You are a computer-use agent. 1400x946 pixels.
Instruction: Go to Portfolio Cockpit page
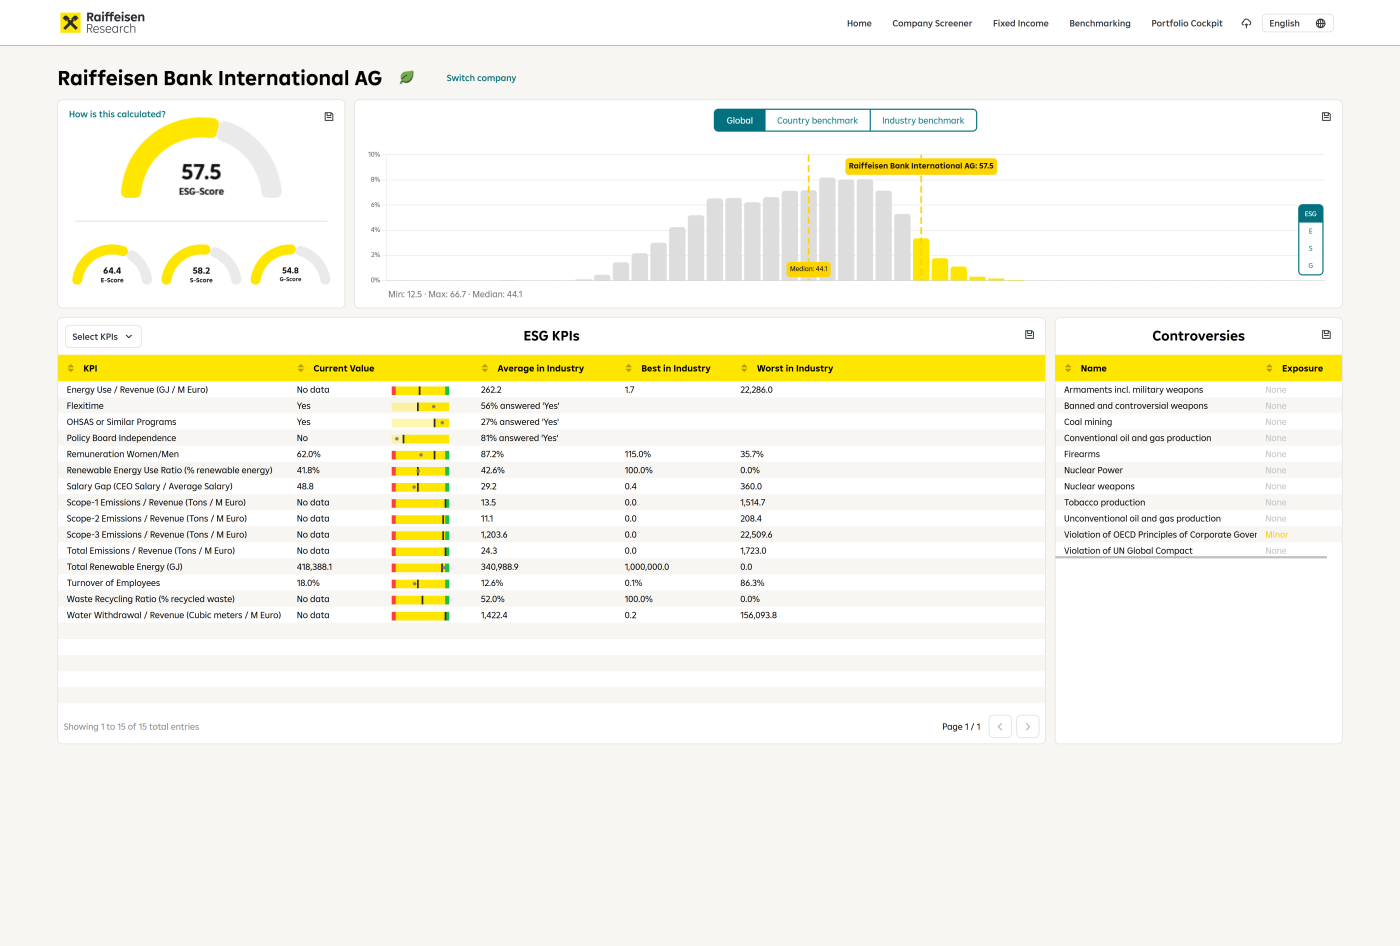[x=1186, y=23]
